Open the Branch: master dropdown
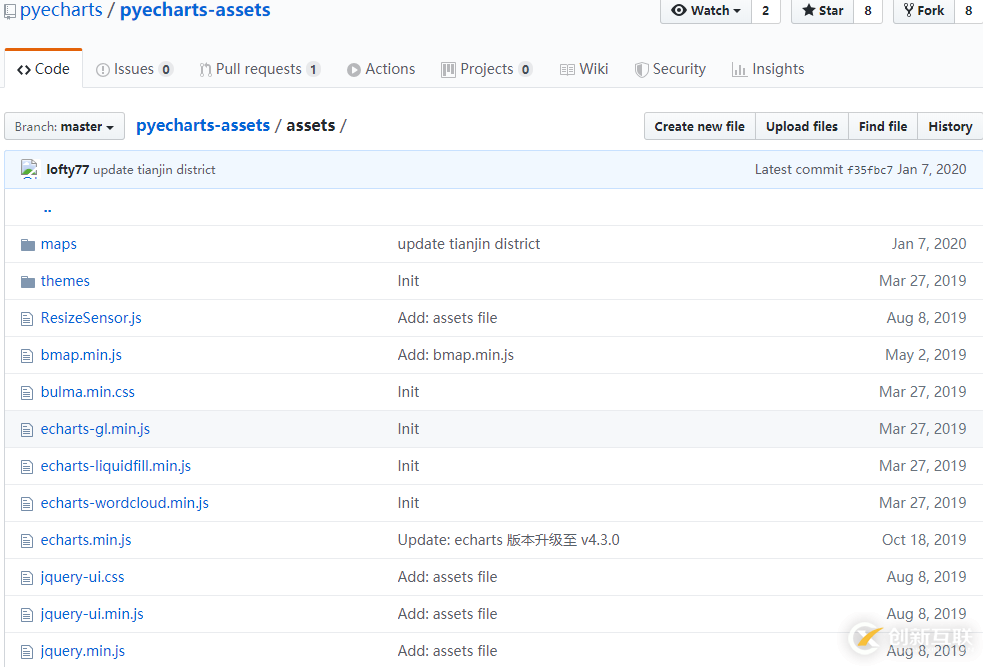This screenshot has height=667, width=983. pyautogui.click(x=65, y=127)
